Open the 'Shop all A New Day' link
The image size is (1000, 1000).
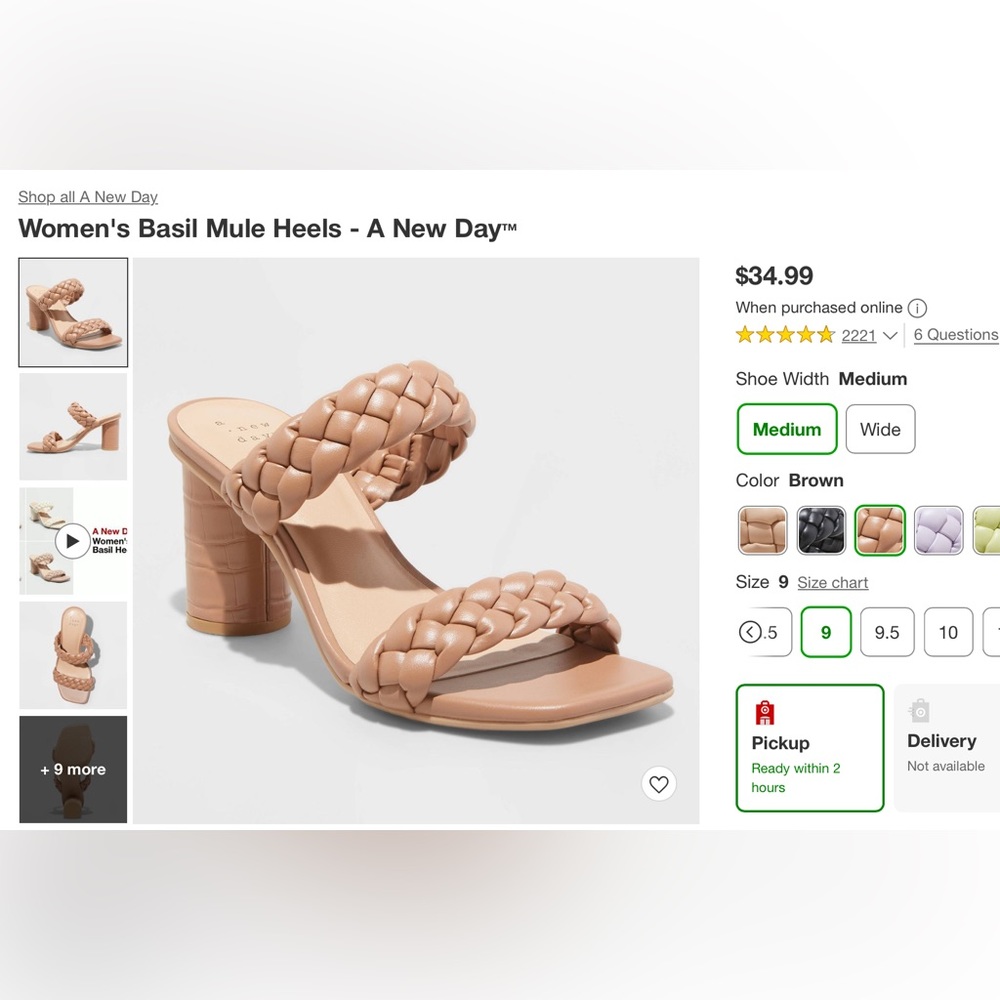coord(88,197)
